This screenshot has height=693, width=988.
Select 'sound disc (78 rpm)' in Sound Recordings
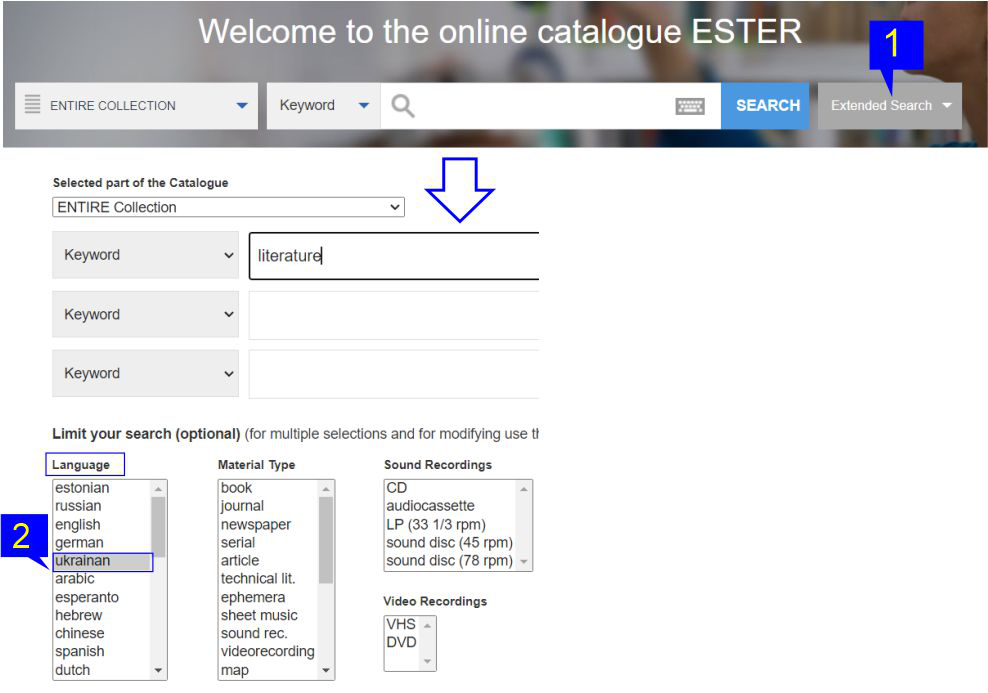[x=449, y=561]
